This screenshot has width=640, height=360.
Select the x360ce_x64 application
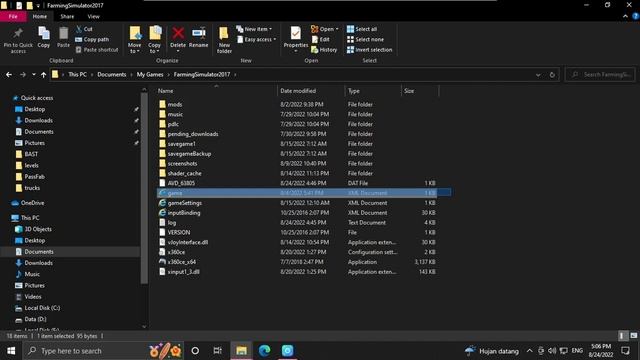(182, 262)
